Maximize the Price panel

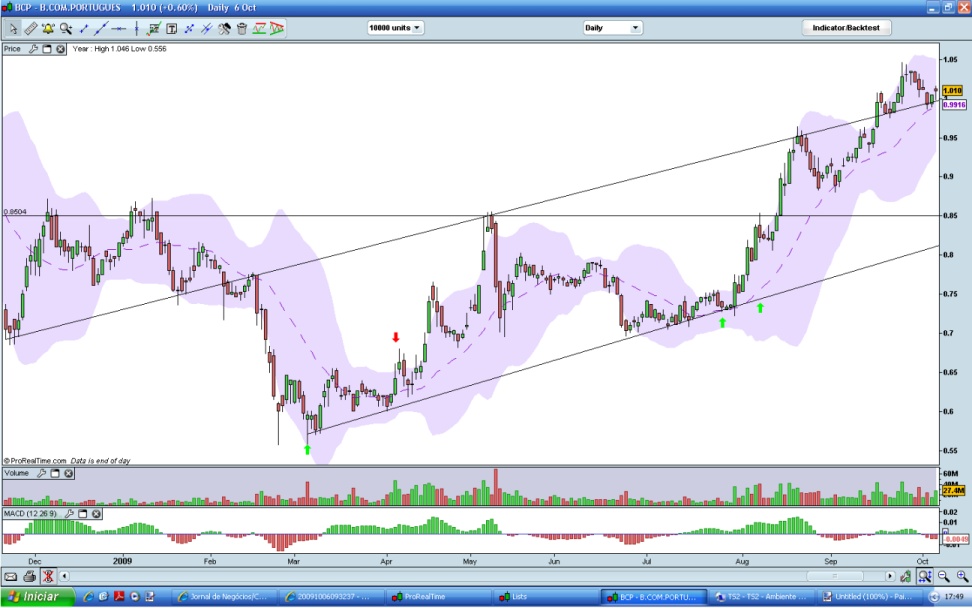click(x=47, y=49)
